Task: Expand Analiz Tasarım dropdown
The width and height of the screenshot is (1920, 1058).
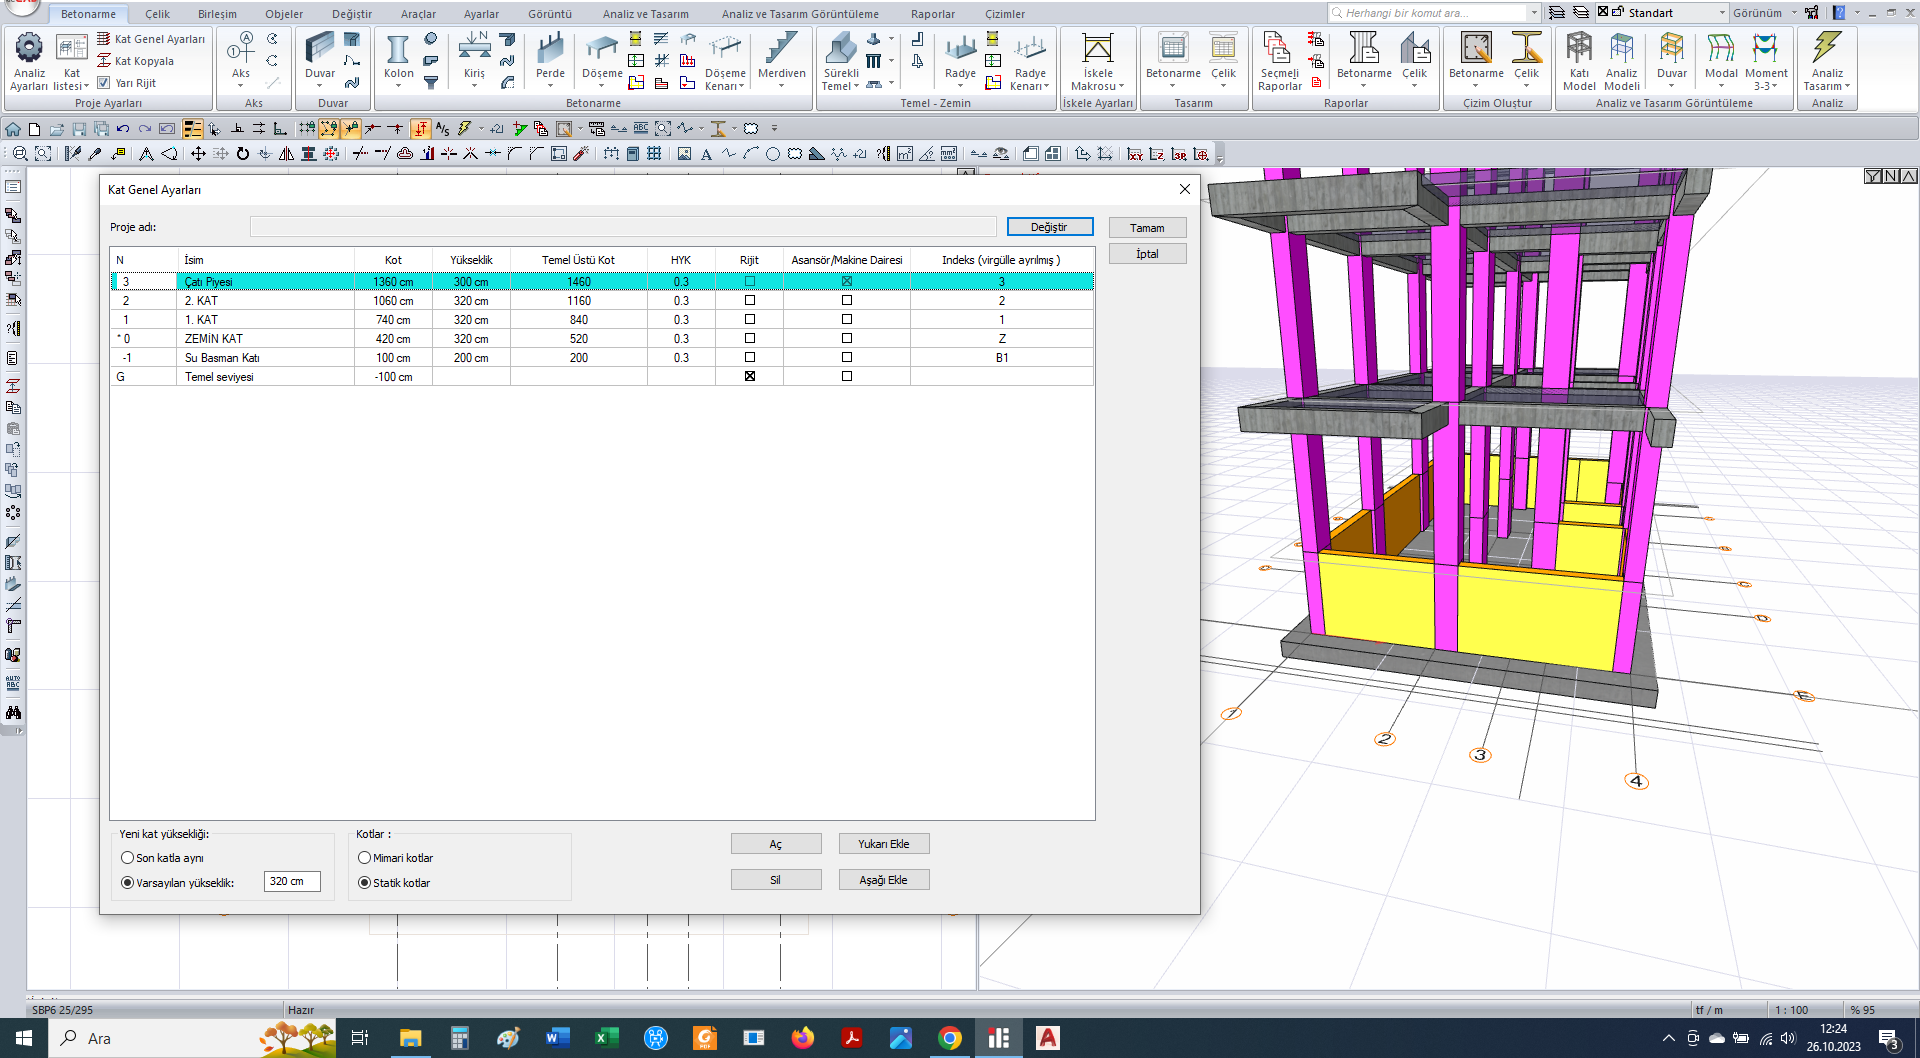Action: pos(1848,87)
